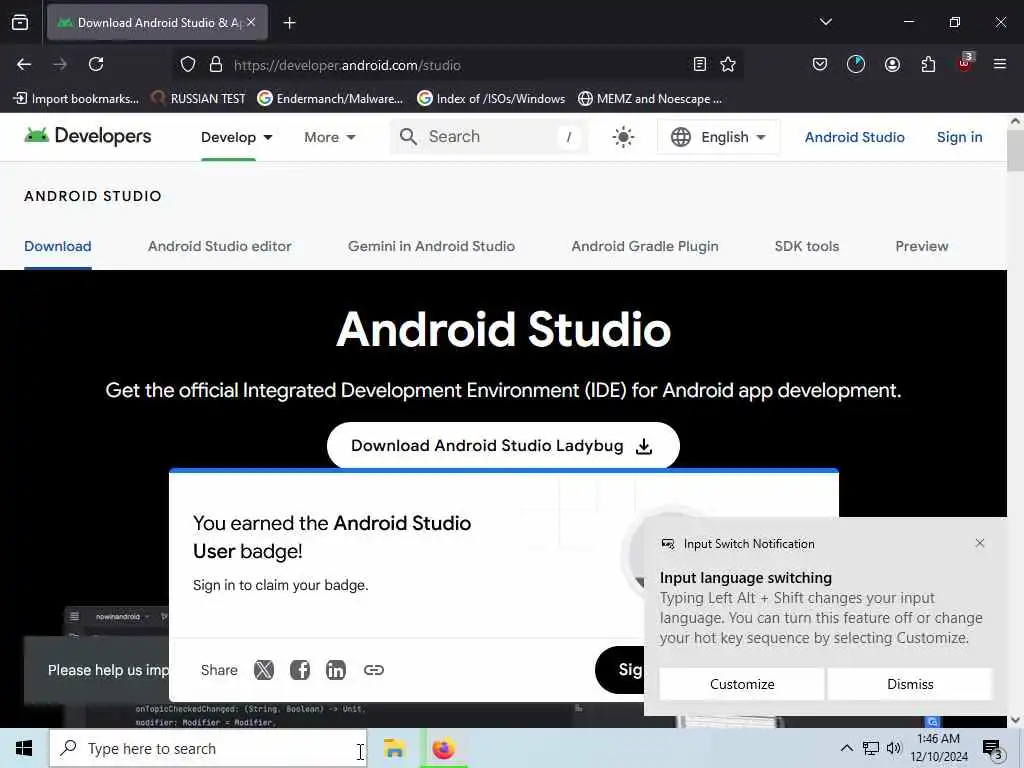Open the circular extension icon in toolbar
This screenshot has height=768, width=1024.
click(856, 64)
